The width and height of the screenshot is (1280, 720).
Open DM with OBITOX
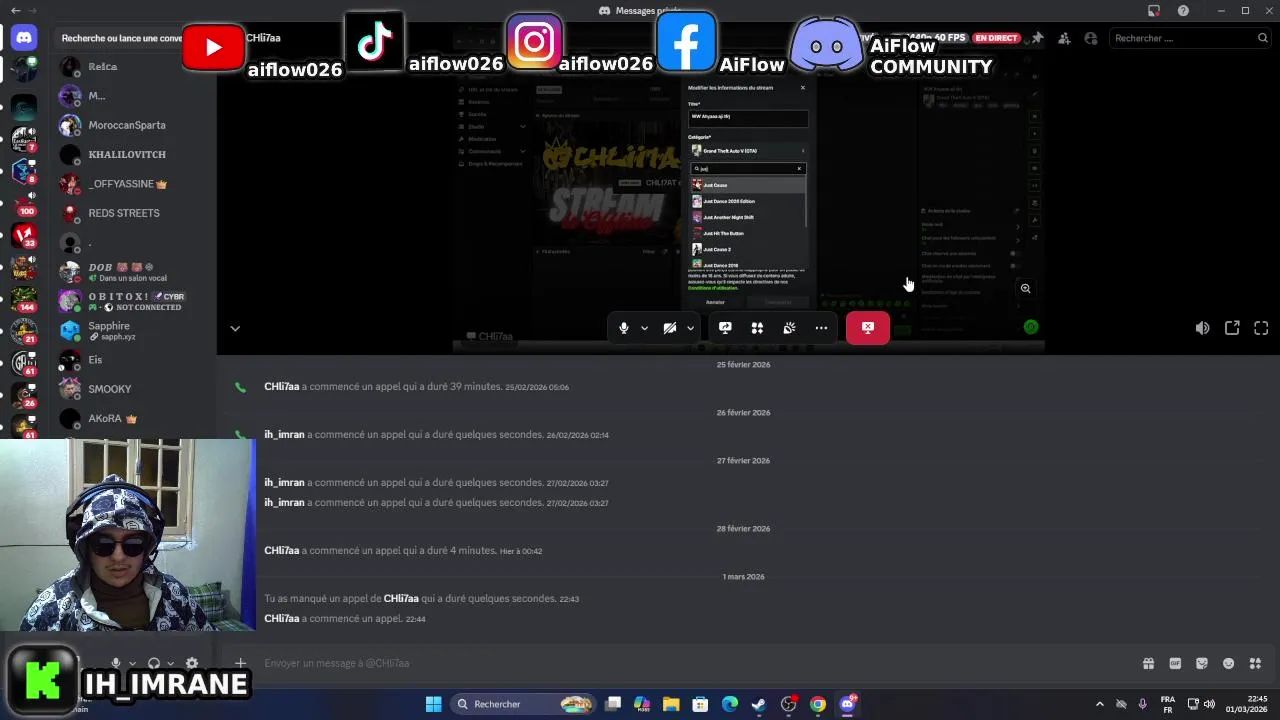[133, 301]
